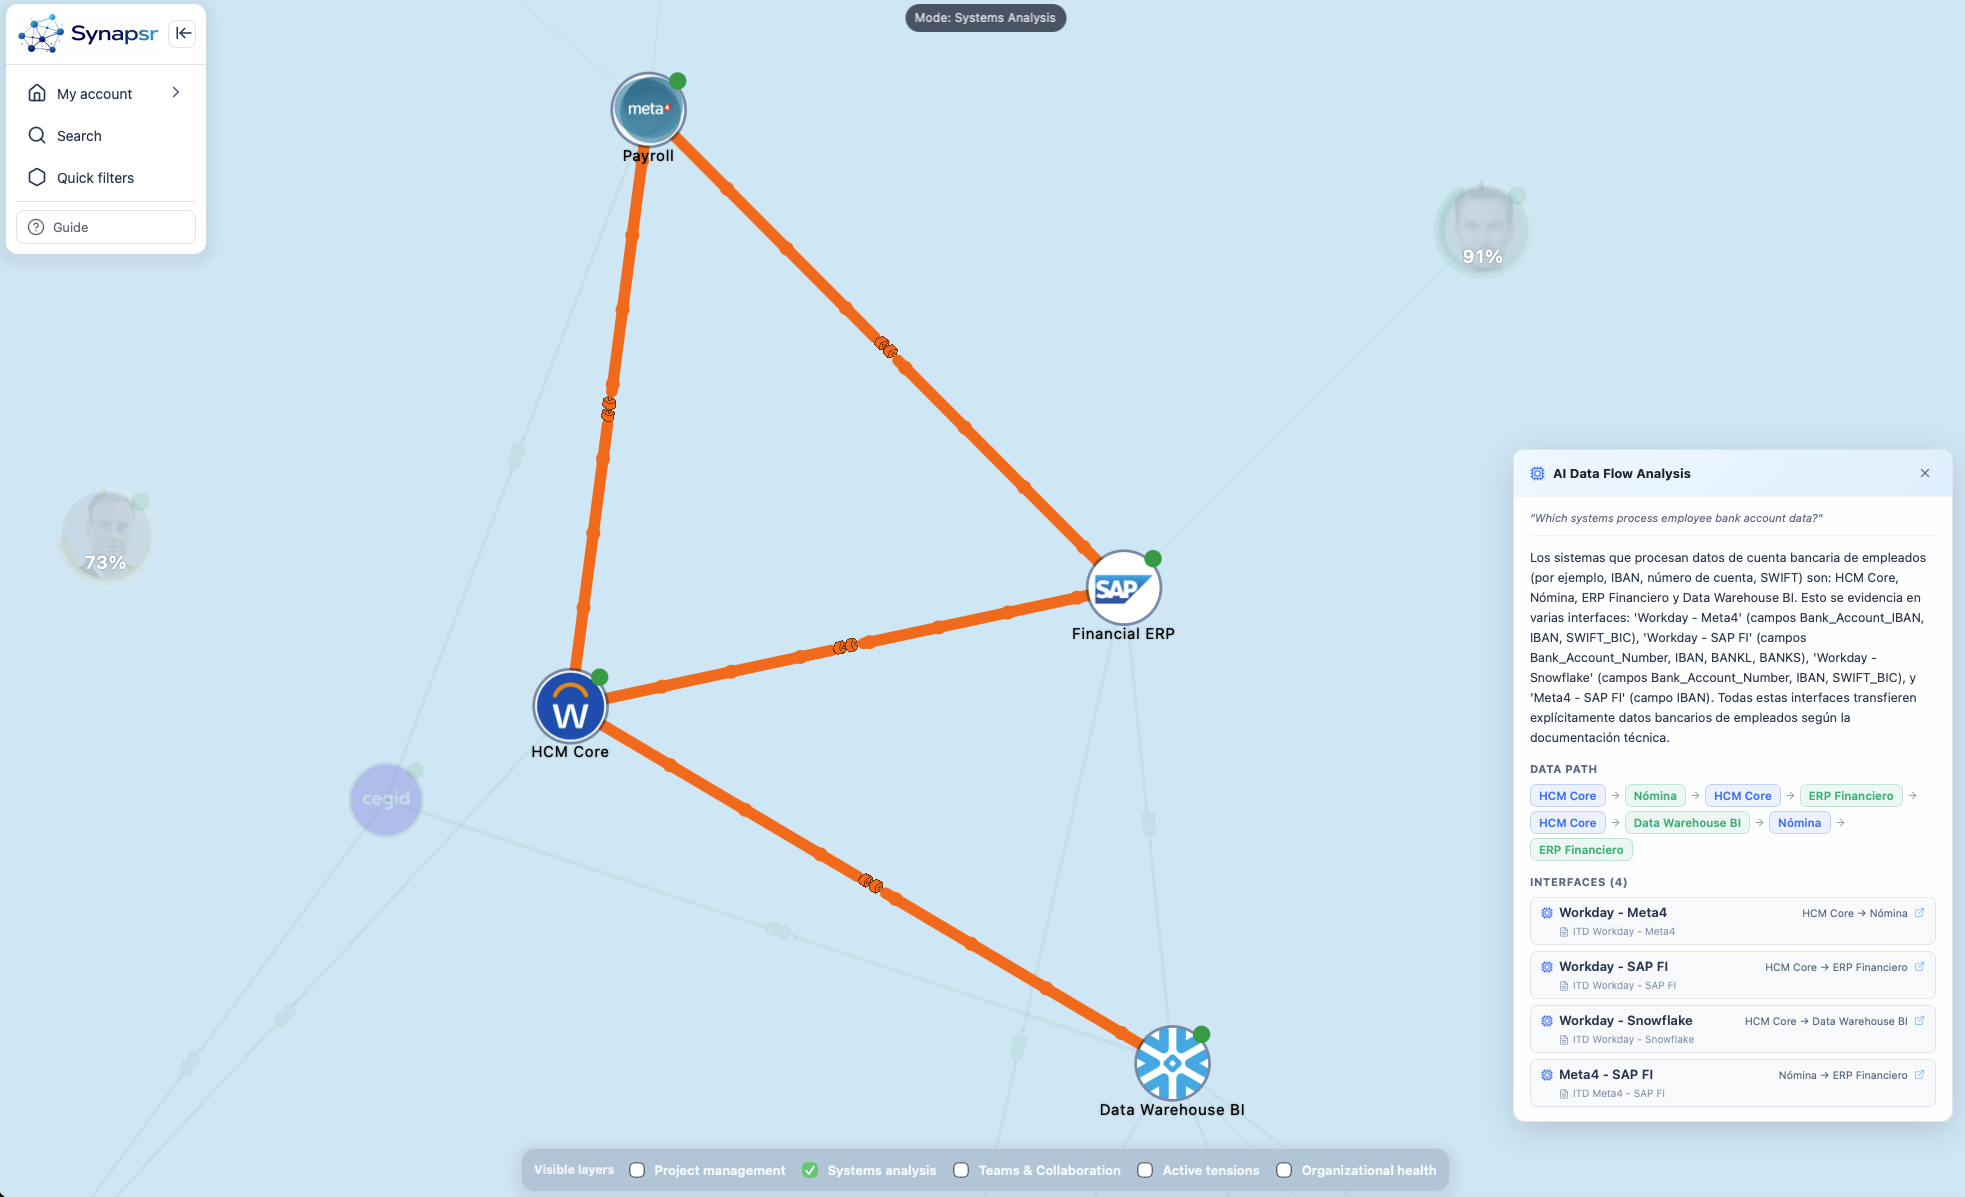Expand the My account chevron
This screenshot has width=1965, height=1197.
coord(176,93)
